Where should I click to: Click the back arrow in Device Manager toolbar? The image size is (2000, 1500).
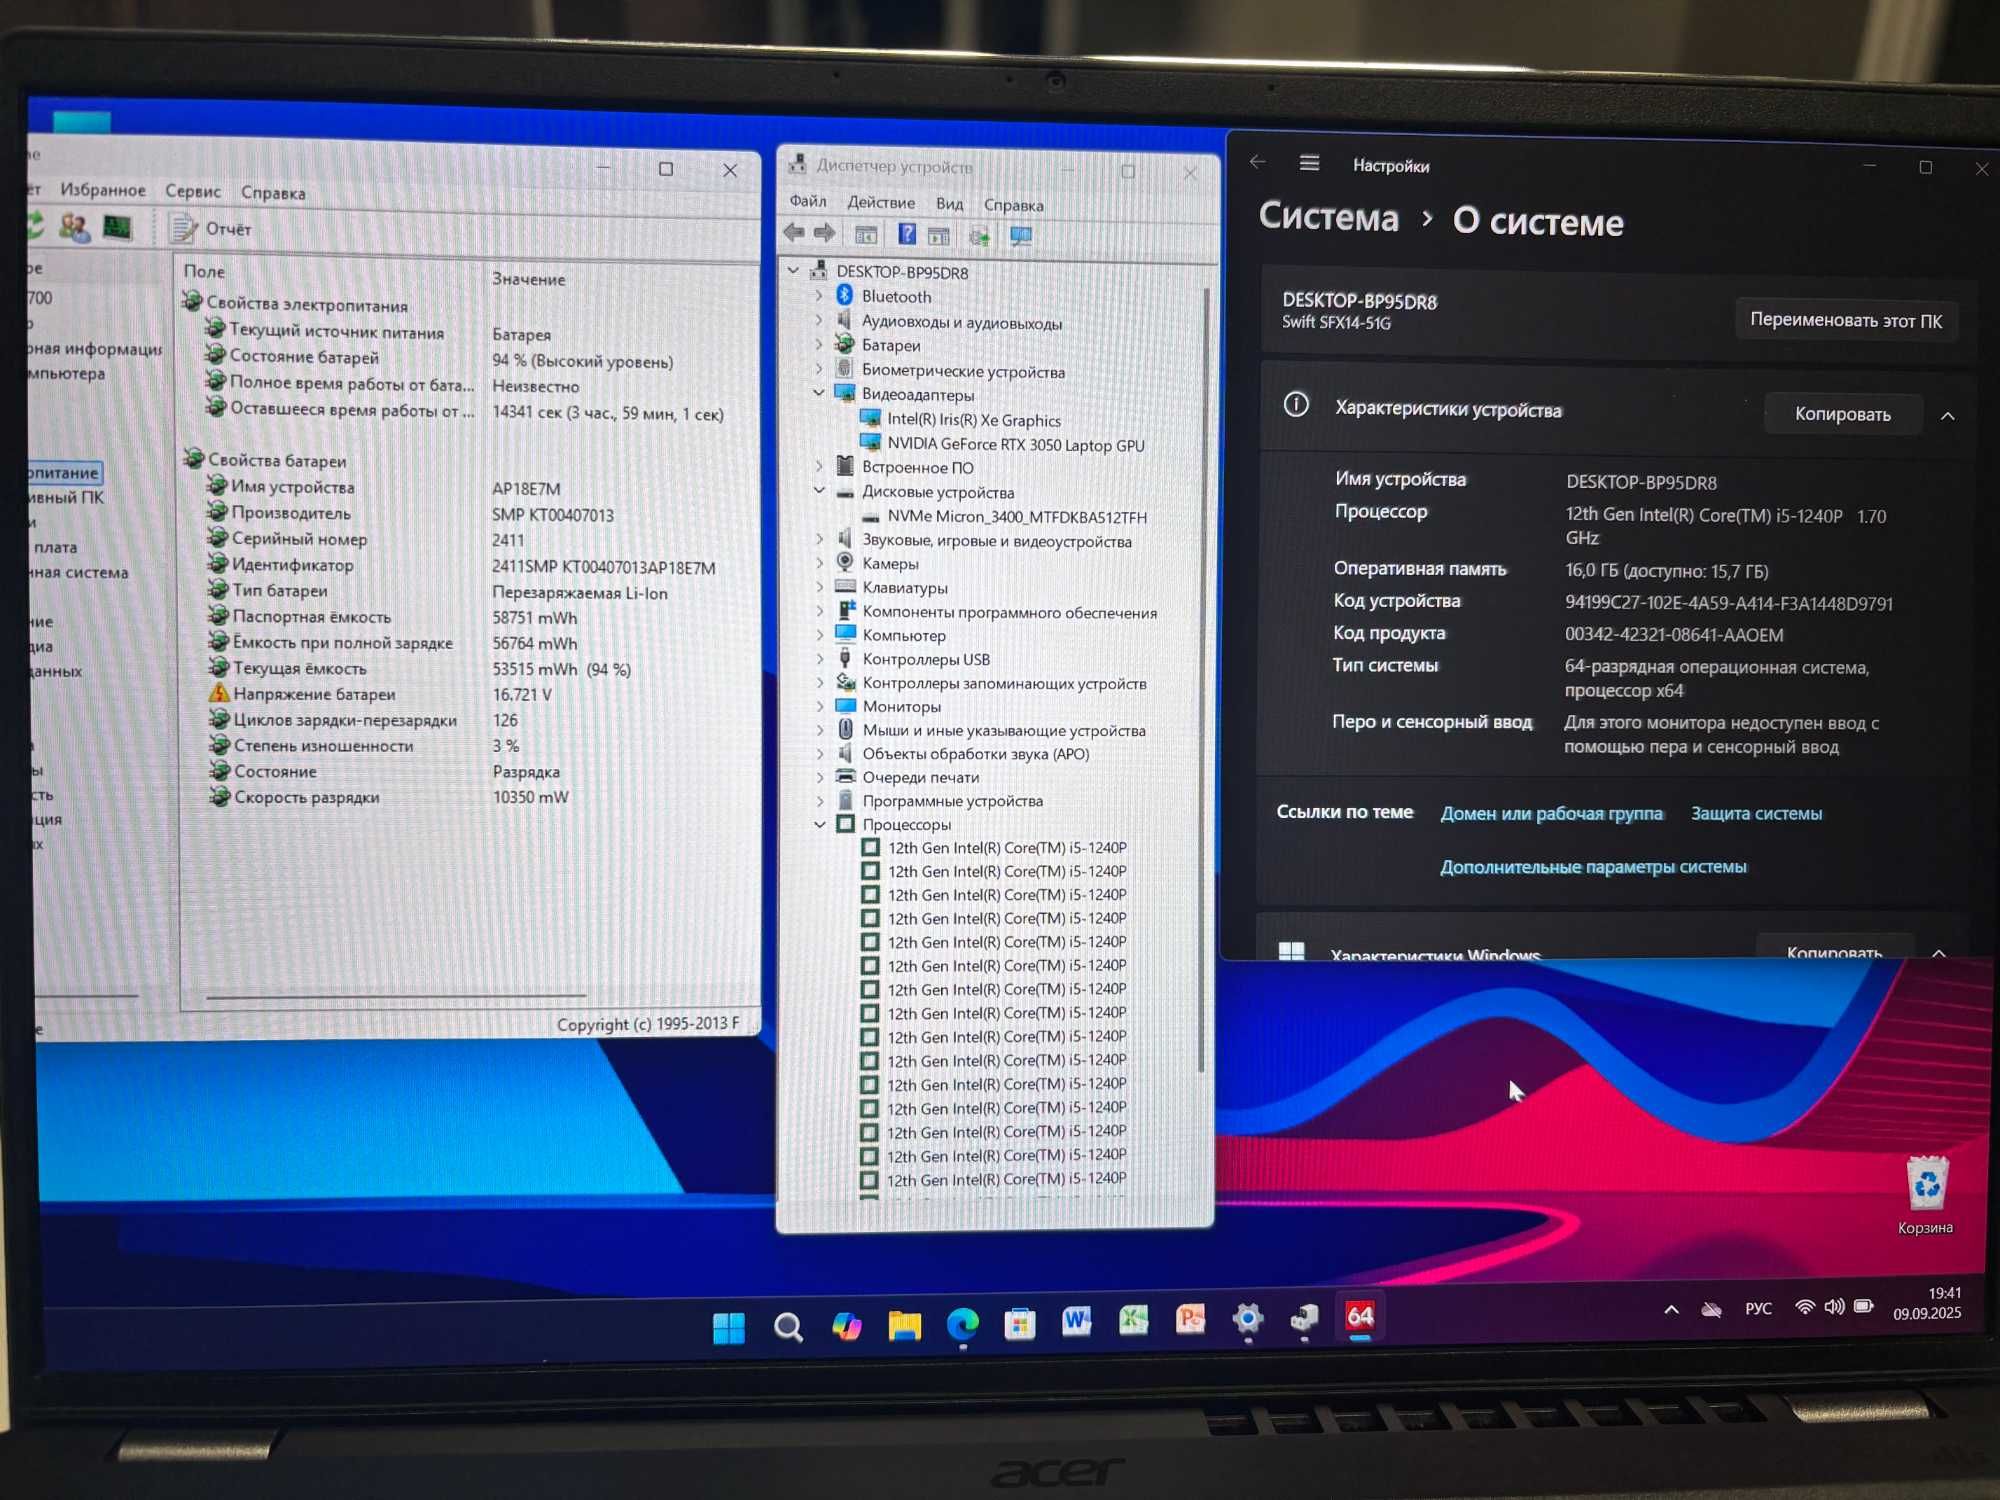click(794, 234)
